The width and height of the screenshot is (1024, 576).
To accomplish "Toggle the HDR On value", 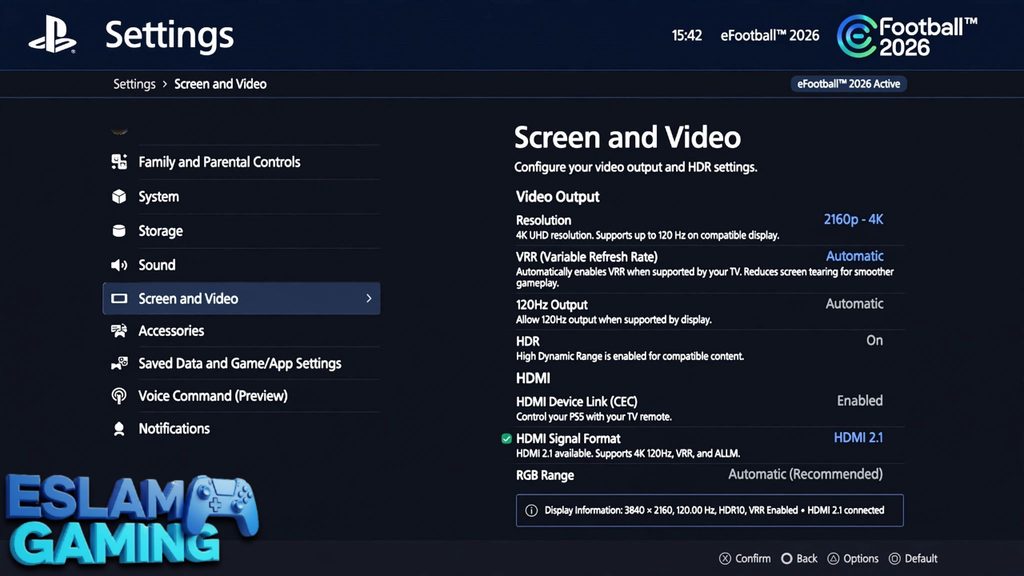I will tap(874, 340).
